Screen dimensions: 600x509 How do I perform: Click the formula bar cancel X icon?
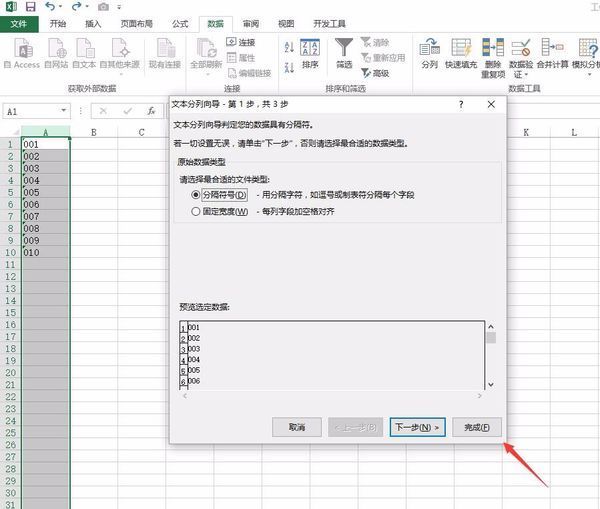tap(103, 111)
